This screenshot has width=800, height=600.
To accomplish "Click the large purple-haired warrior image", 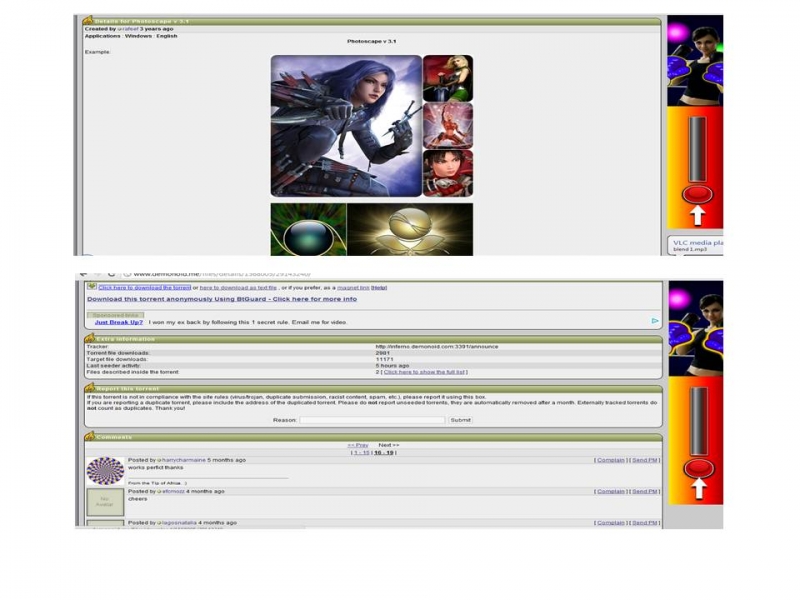I will click(346, 126).
